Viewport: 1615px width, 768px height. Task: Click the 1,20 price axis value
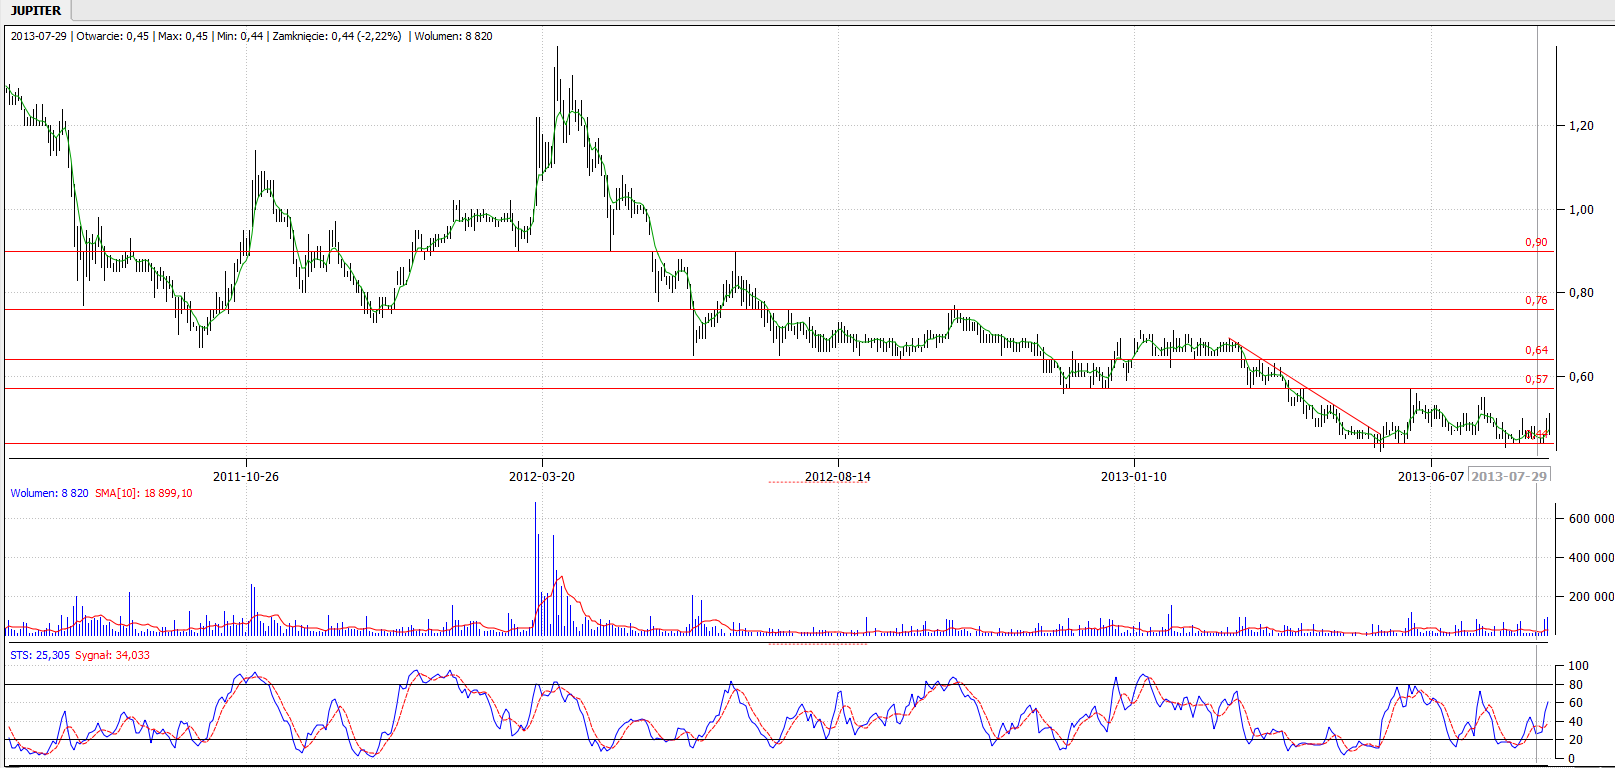(1582, 126)
